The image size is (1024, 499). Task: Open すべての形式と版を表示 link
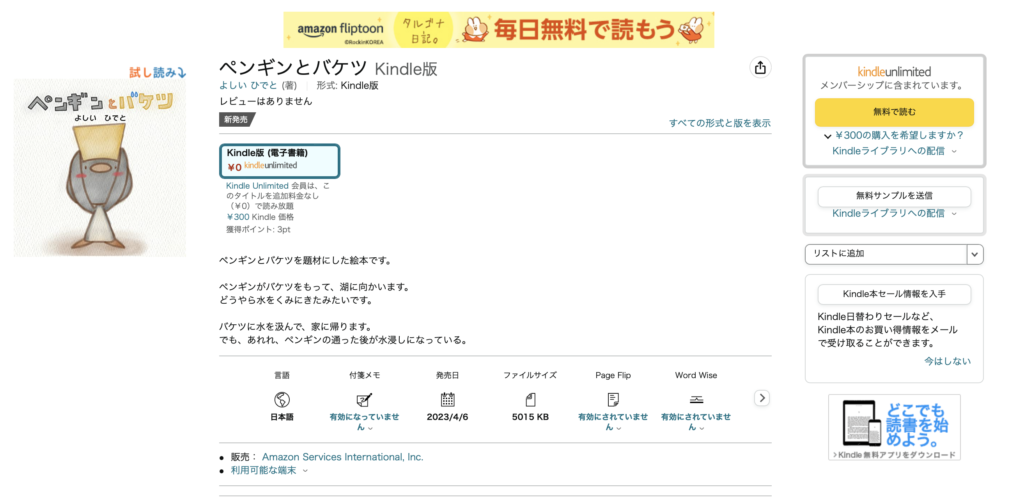click(x=719, y=123)
